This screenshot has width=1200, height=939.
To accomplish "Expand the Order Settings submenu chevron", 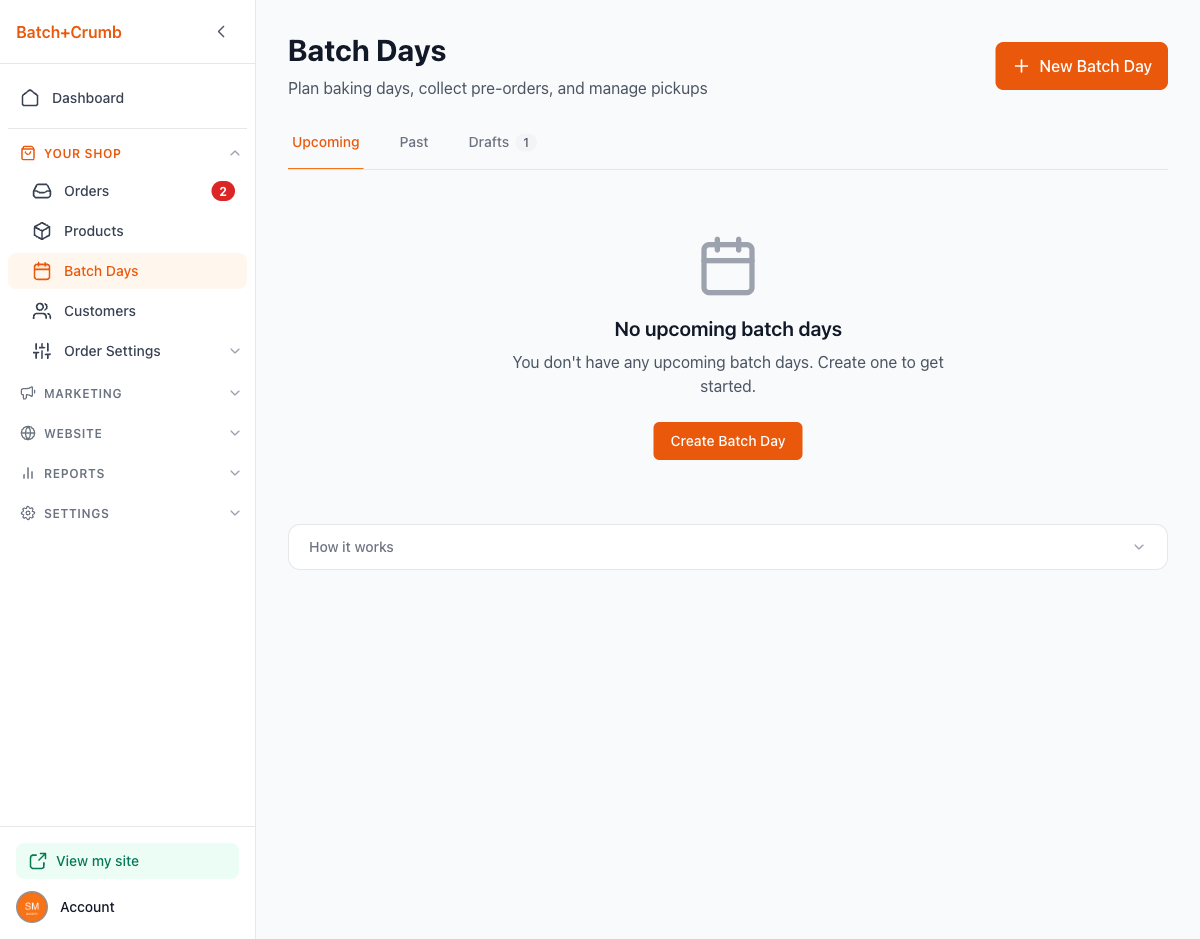I will (x=235, y=351).
